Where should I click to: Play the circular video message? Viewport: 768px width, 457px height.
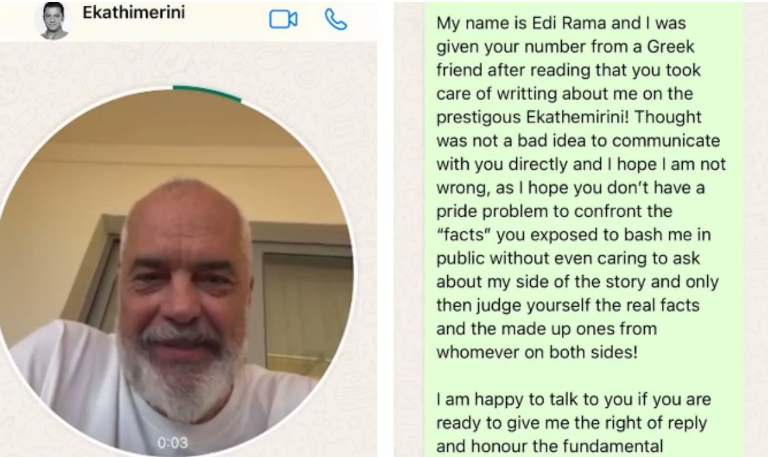point(176,272)
